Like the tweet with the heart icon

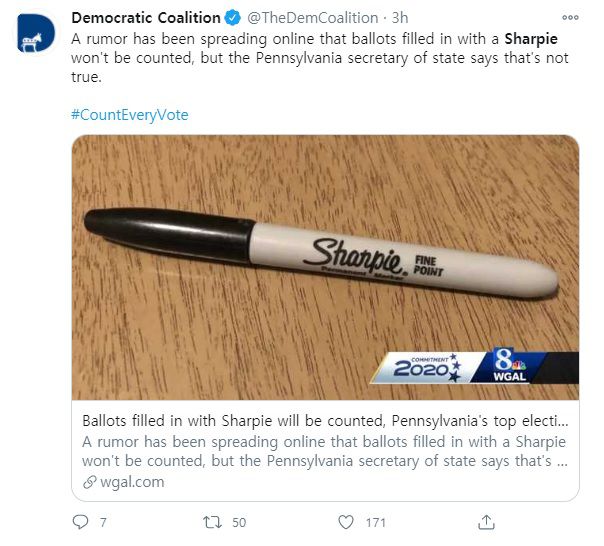[x=346, y=521]
